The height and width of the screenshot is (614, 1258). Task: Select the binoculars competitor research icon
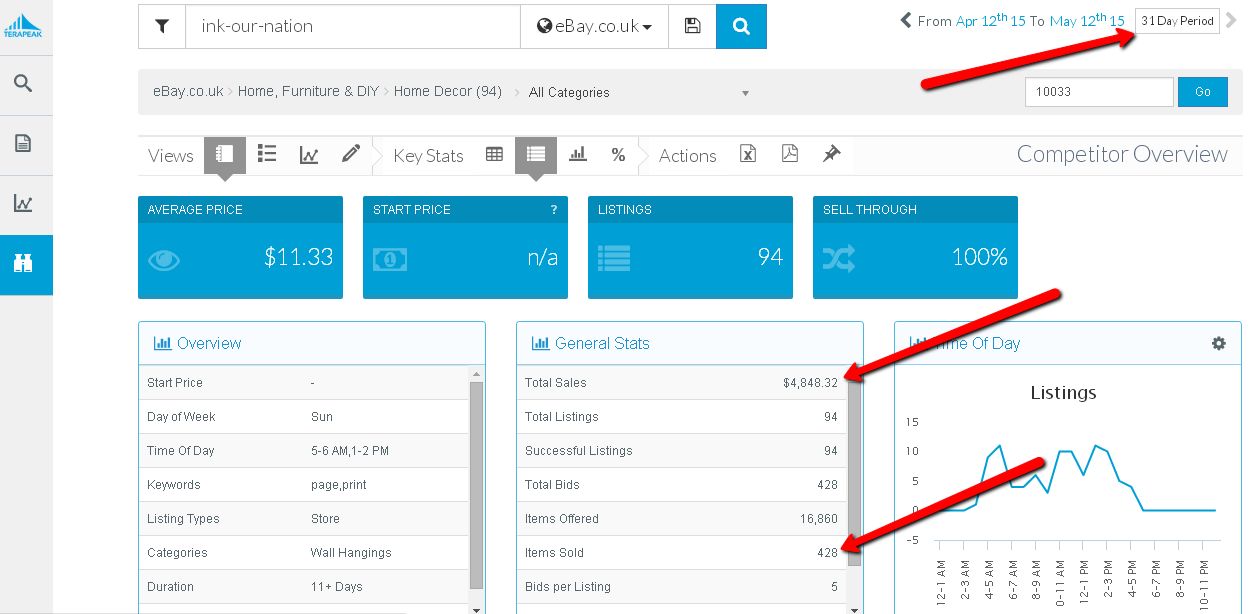[22, 264]
